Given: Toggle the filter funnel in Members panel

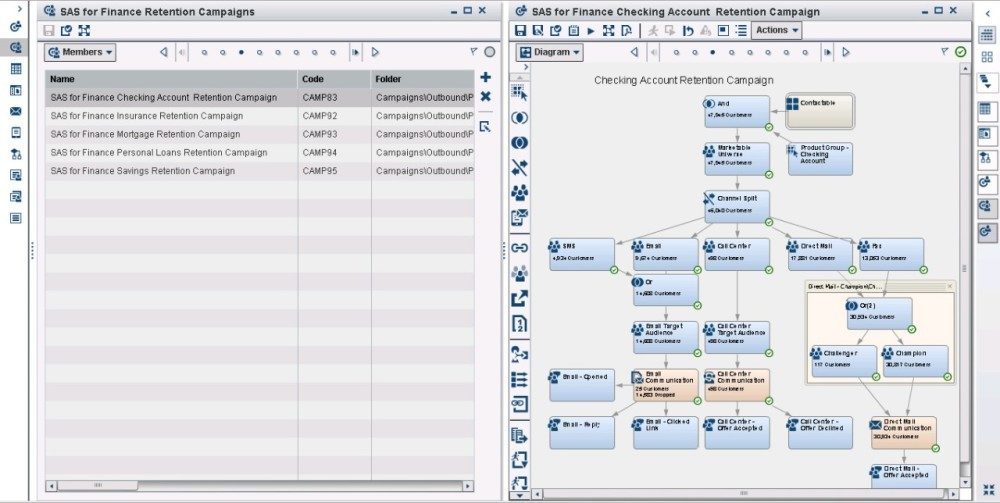Looking at the screenshot, I should 474,52.
